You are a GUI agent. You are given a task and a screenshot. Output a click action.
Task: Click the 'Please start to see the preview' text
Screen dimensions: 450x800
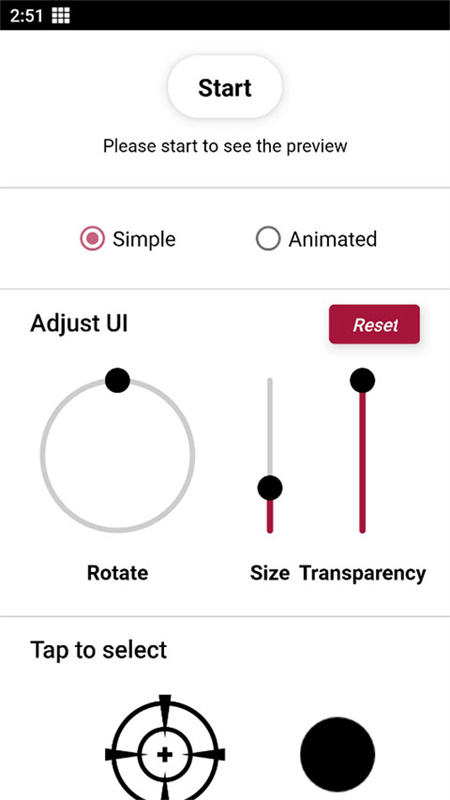(x=225, y=146)
